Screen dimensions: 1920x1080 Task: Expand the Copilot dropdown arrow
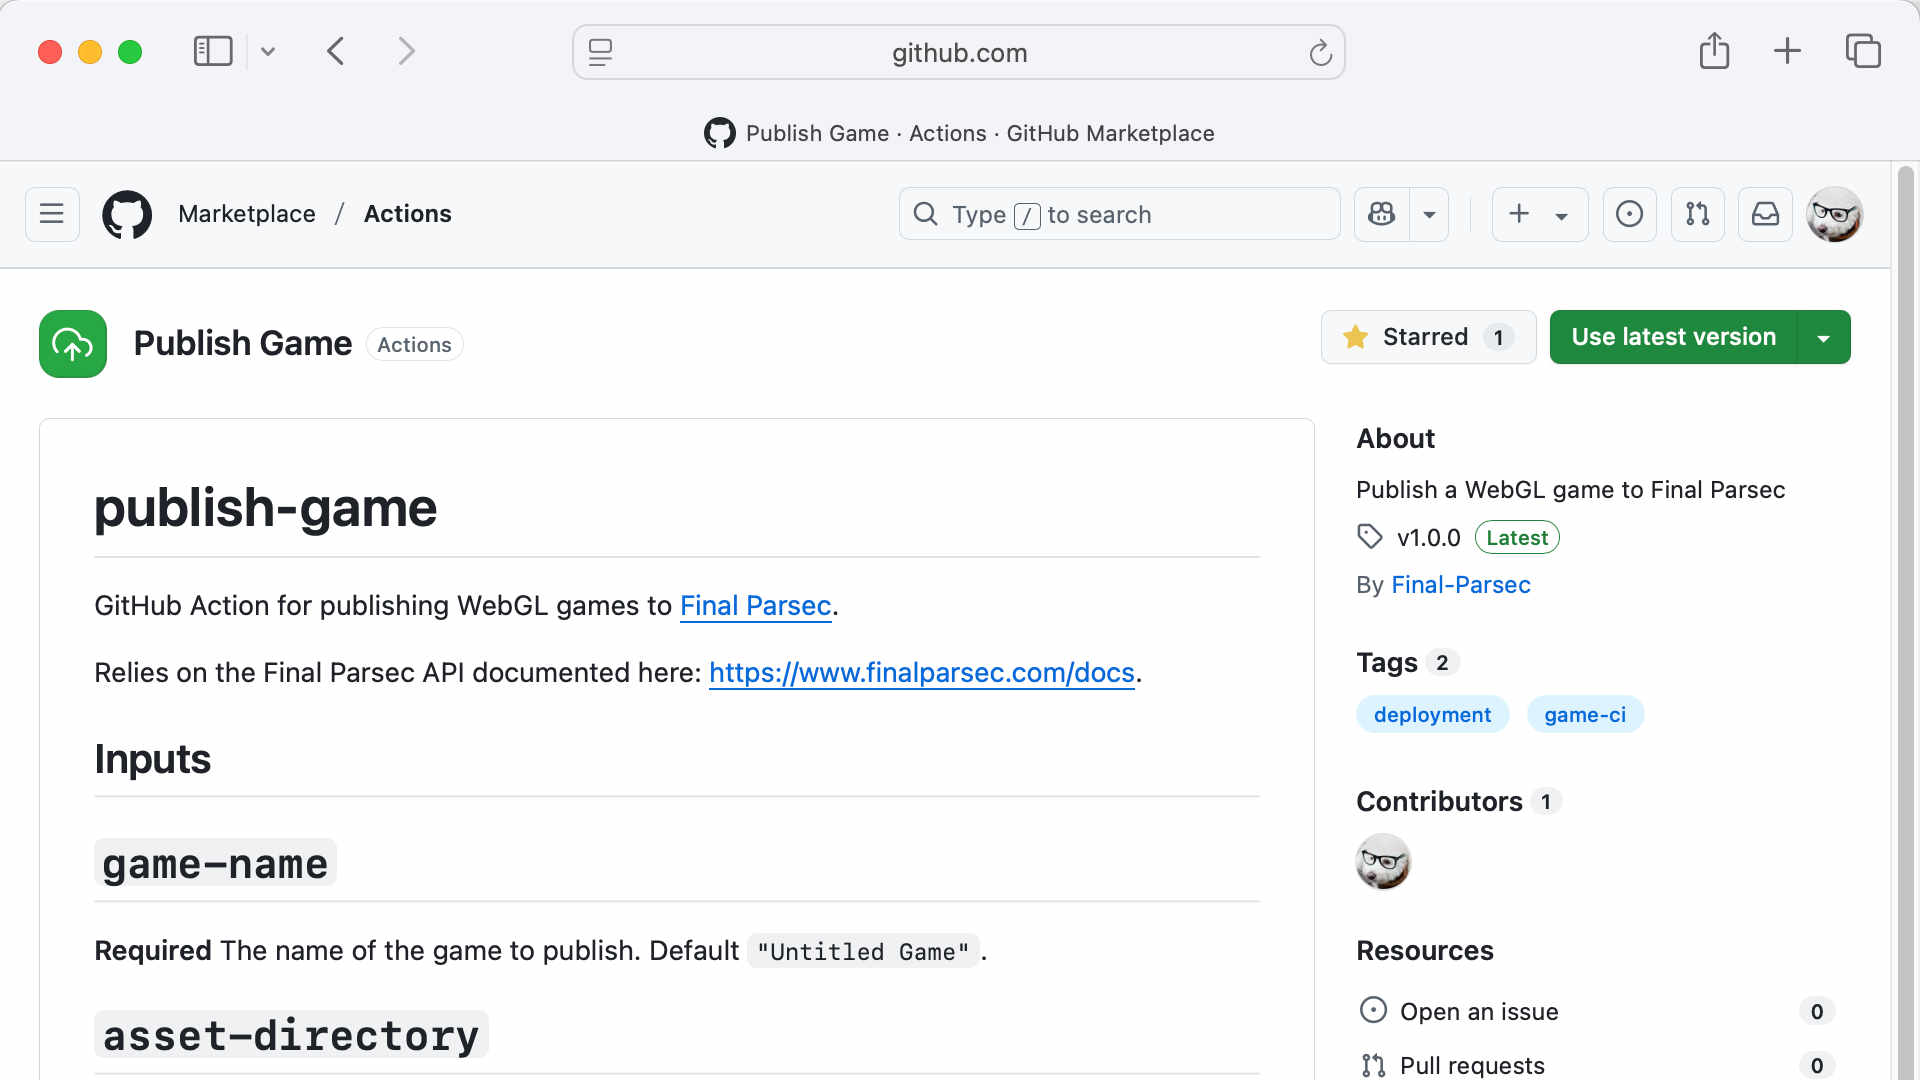click(1429, 214)
